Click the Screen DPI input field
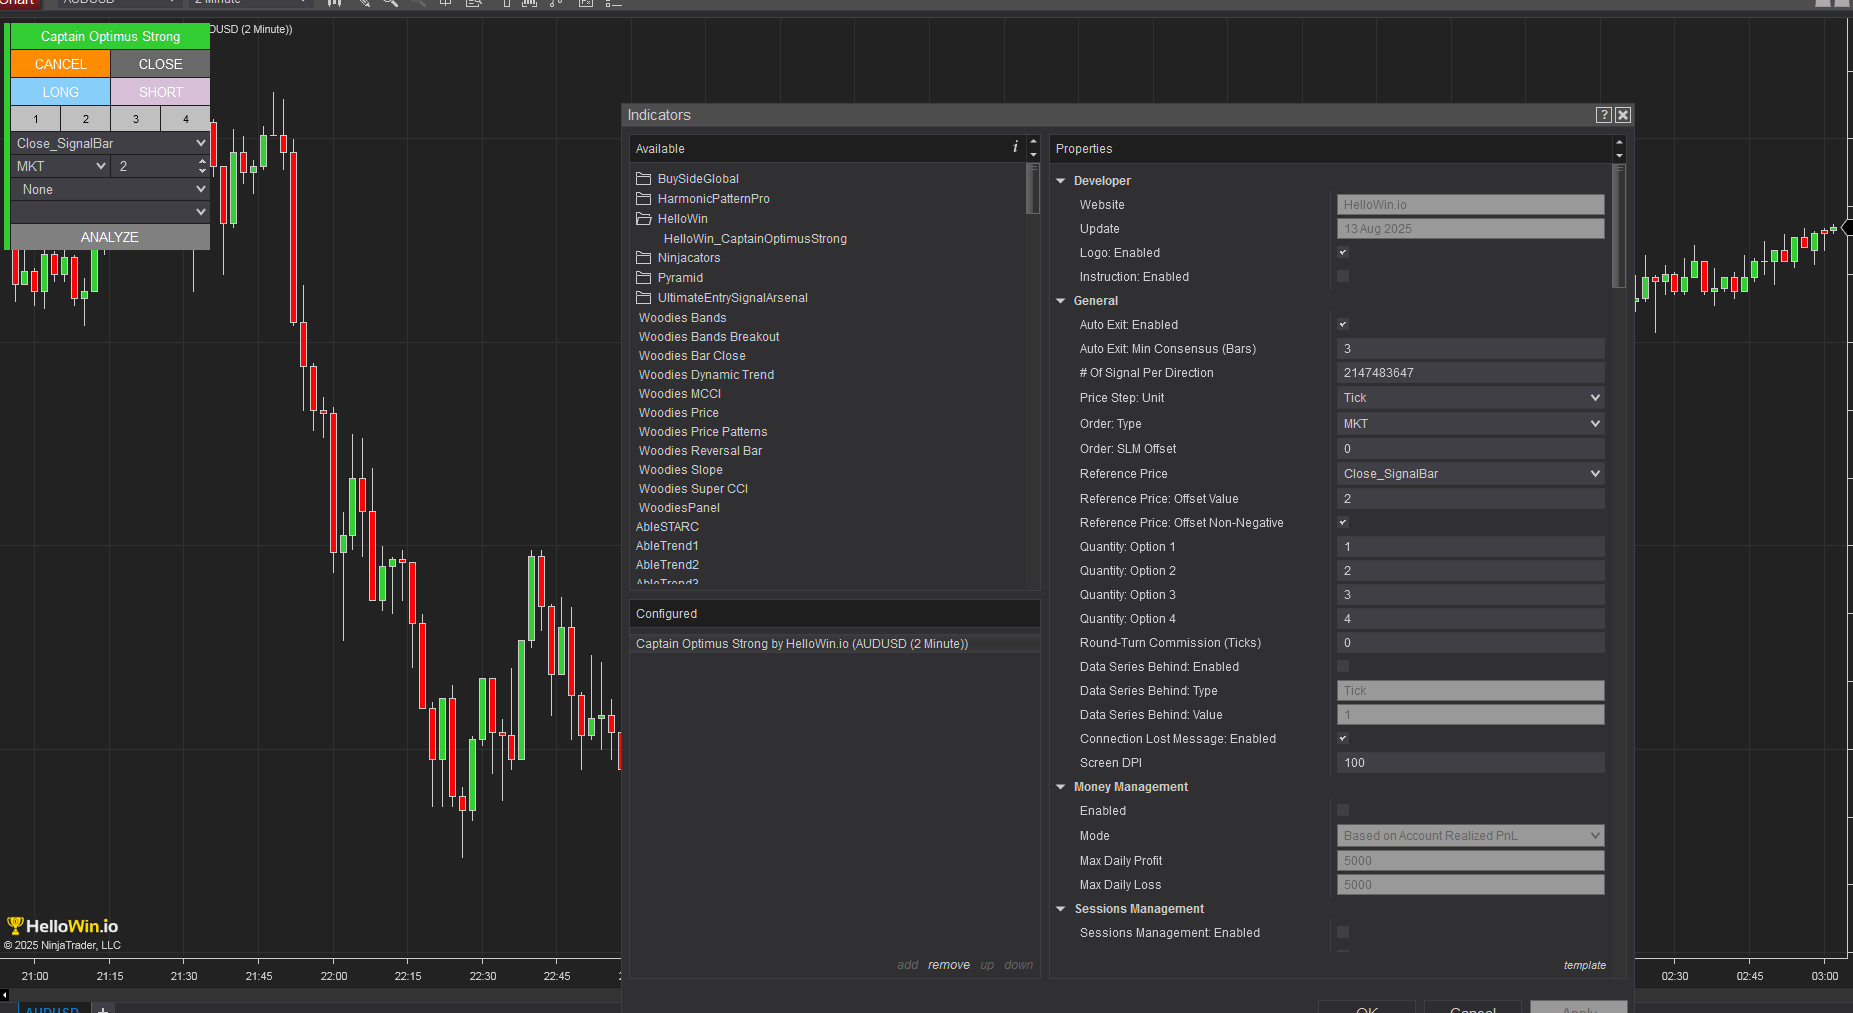Image resolution: width=1853 pixels, height=1013 pixels. (1470, 763)
